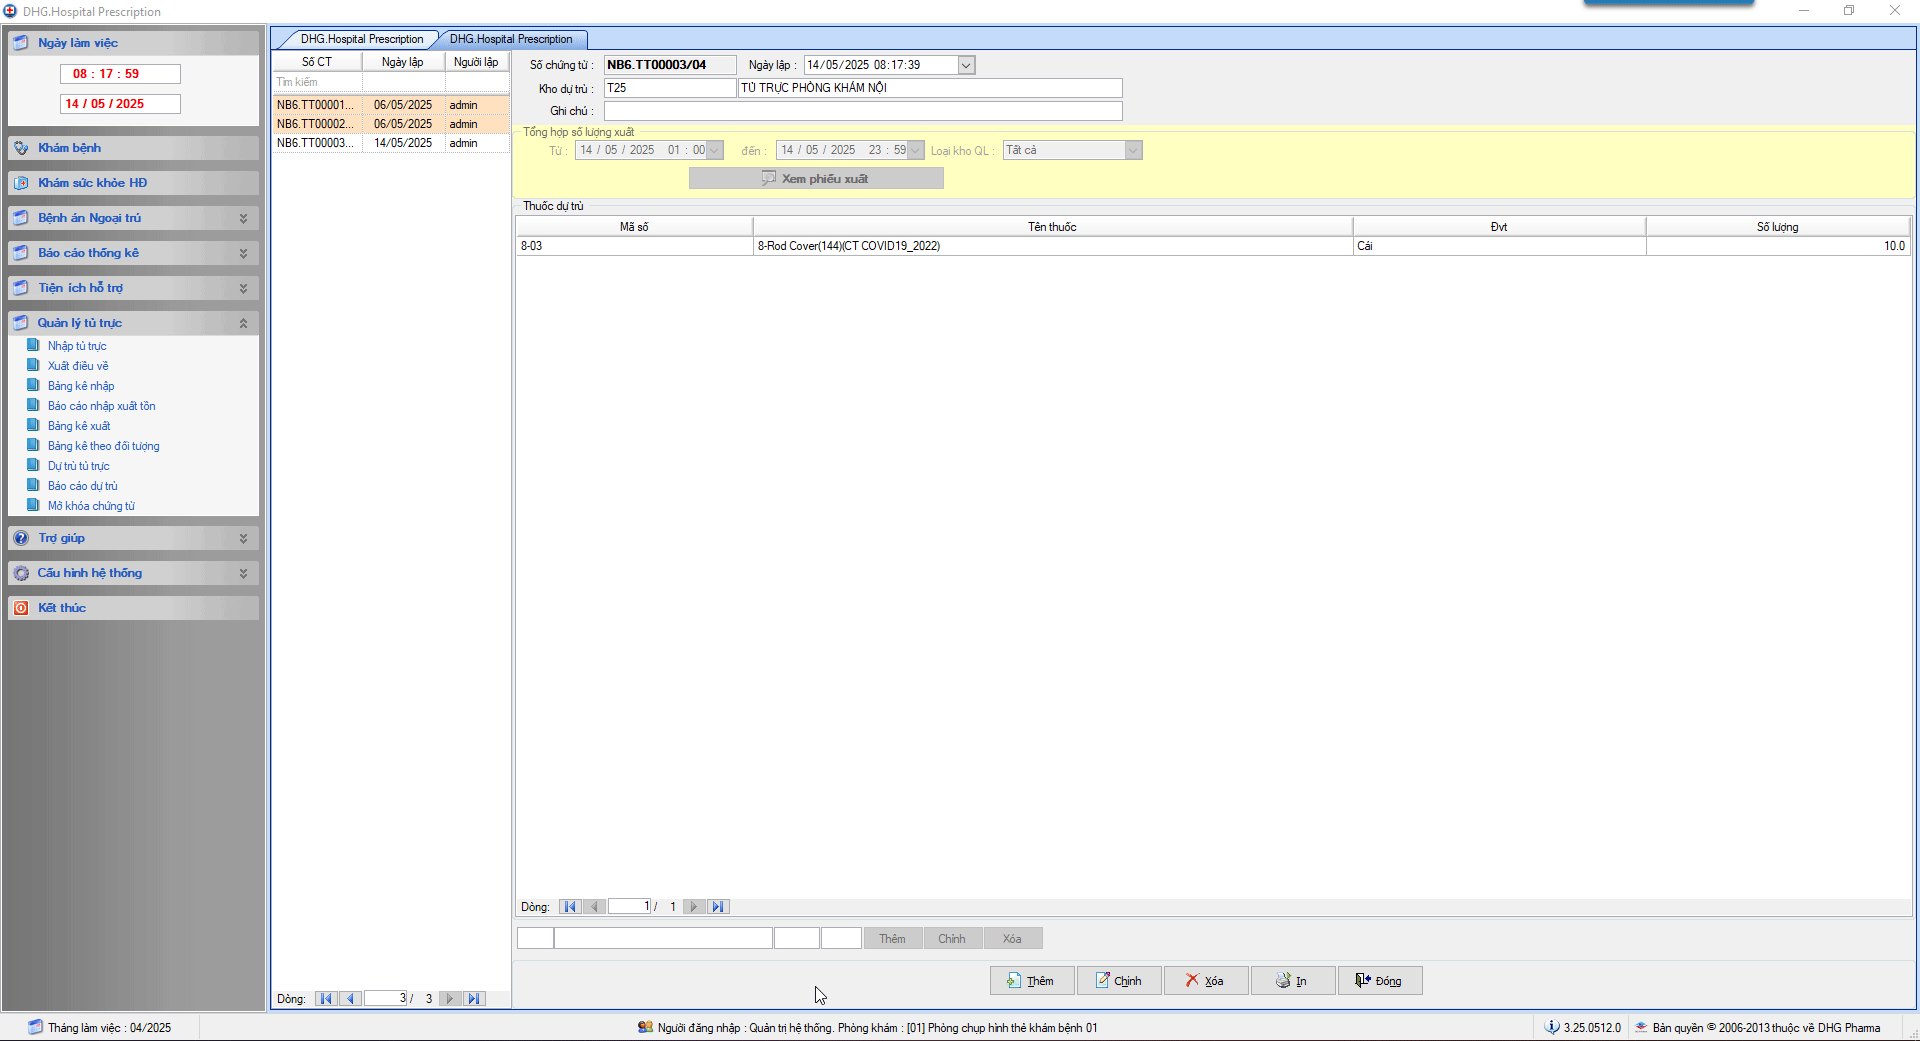1920x1041 pixels.
Task: Click the Bệnh án Ngoại trú icon
Action: pyautogui.click(x=21, y=218)
